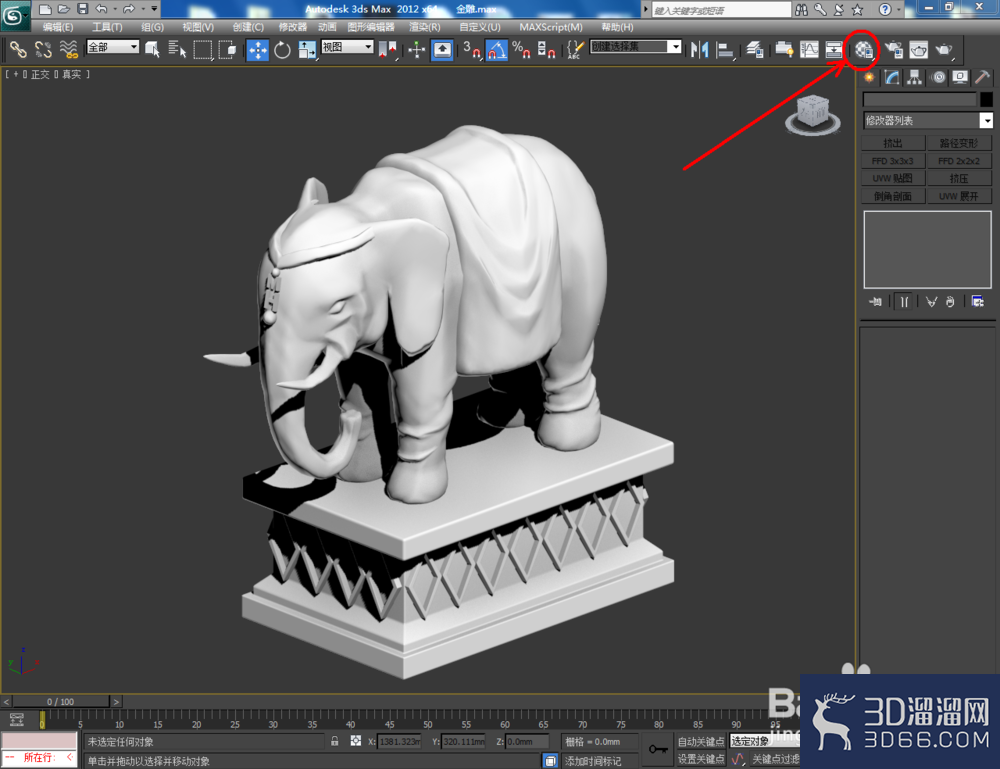Toggle Percent Snap
Image resolution: width=1000 pixels, height=769 pixels.
pyautogui.click(x=522, y=50)
